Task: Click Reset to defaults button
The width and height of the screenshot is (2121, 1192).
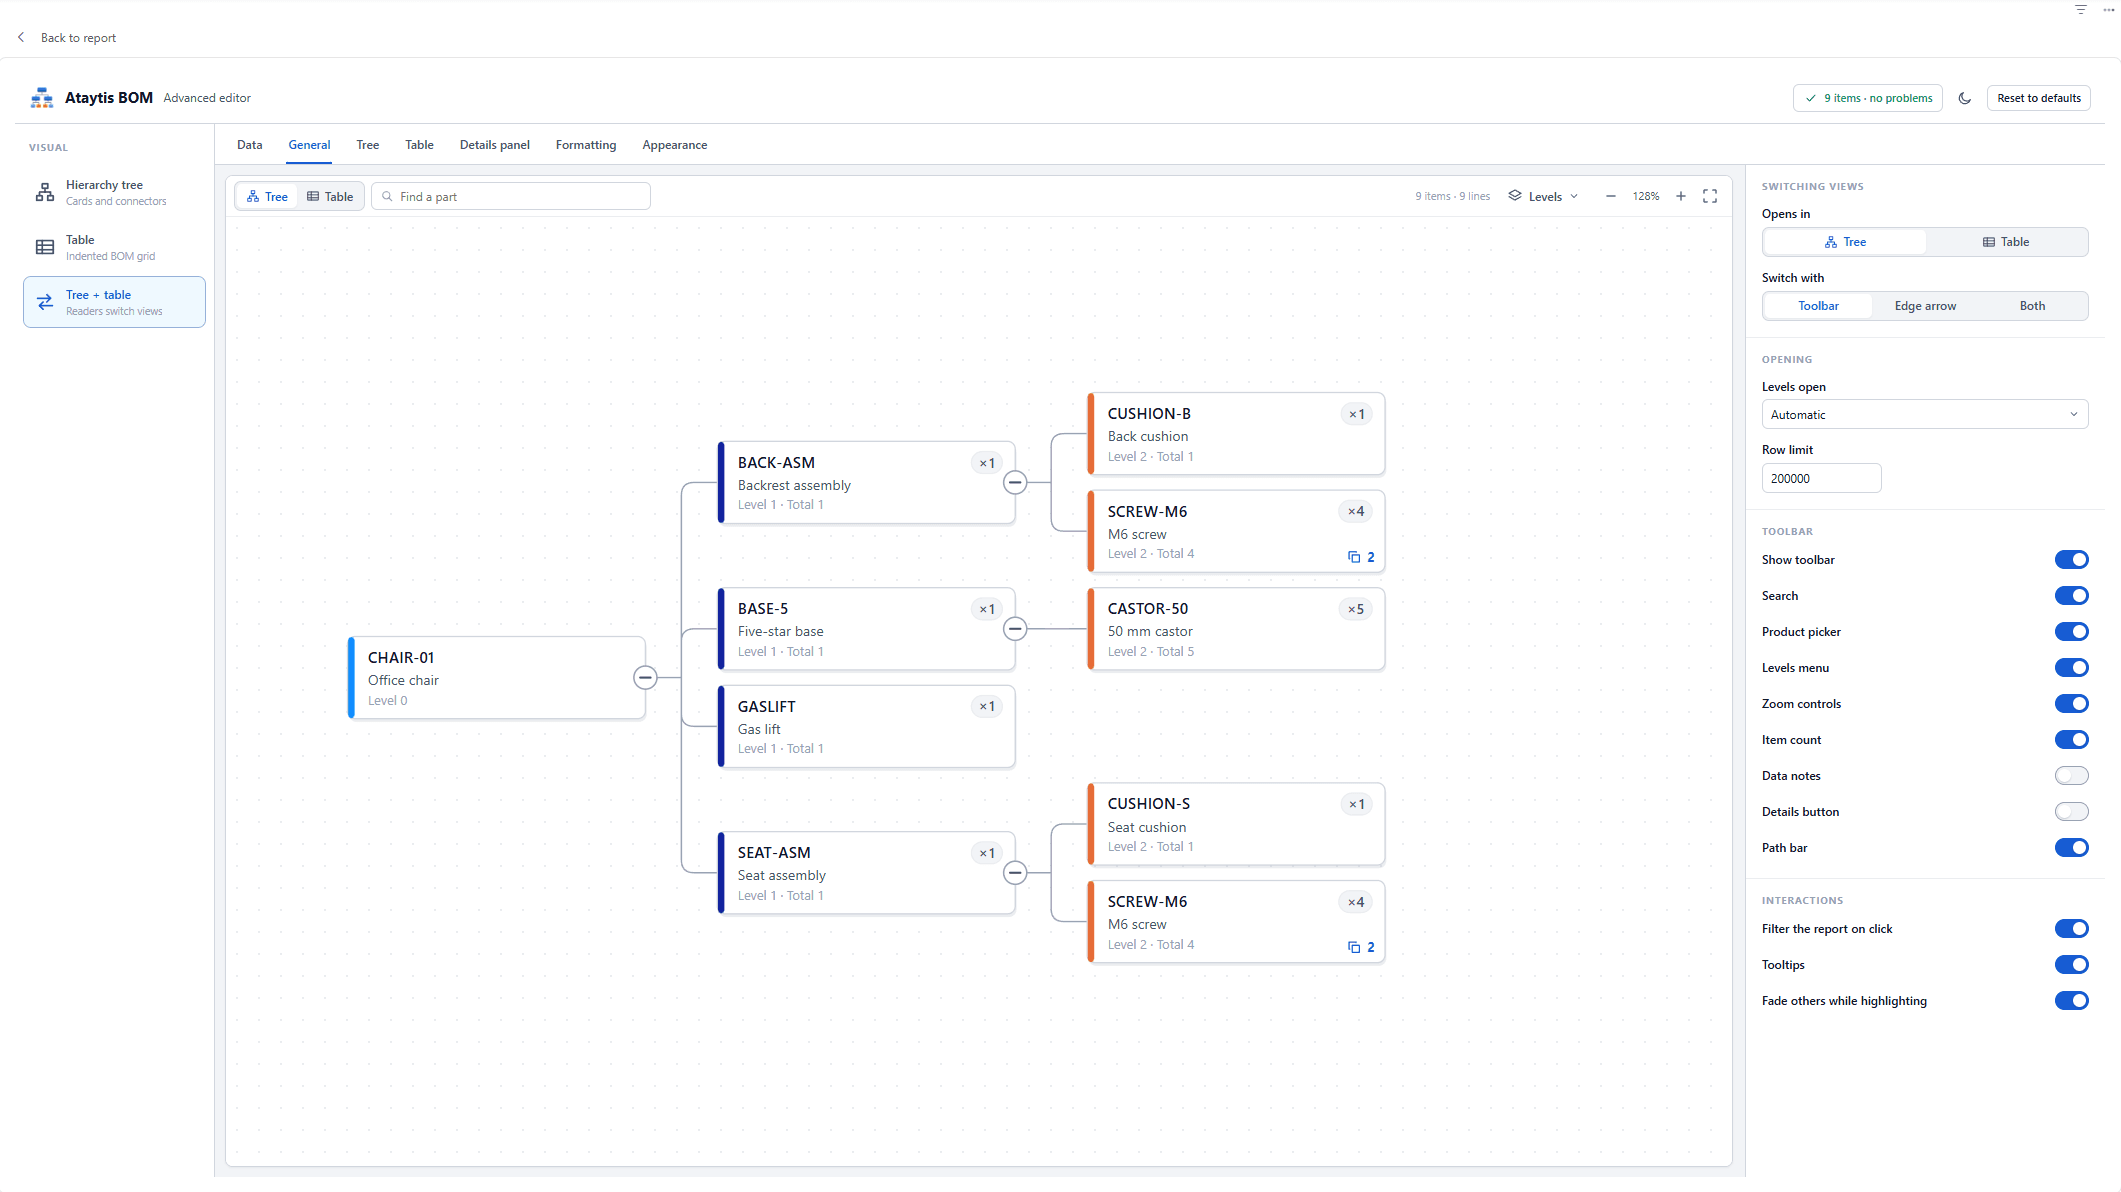Action: tap(2038, 98)
